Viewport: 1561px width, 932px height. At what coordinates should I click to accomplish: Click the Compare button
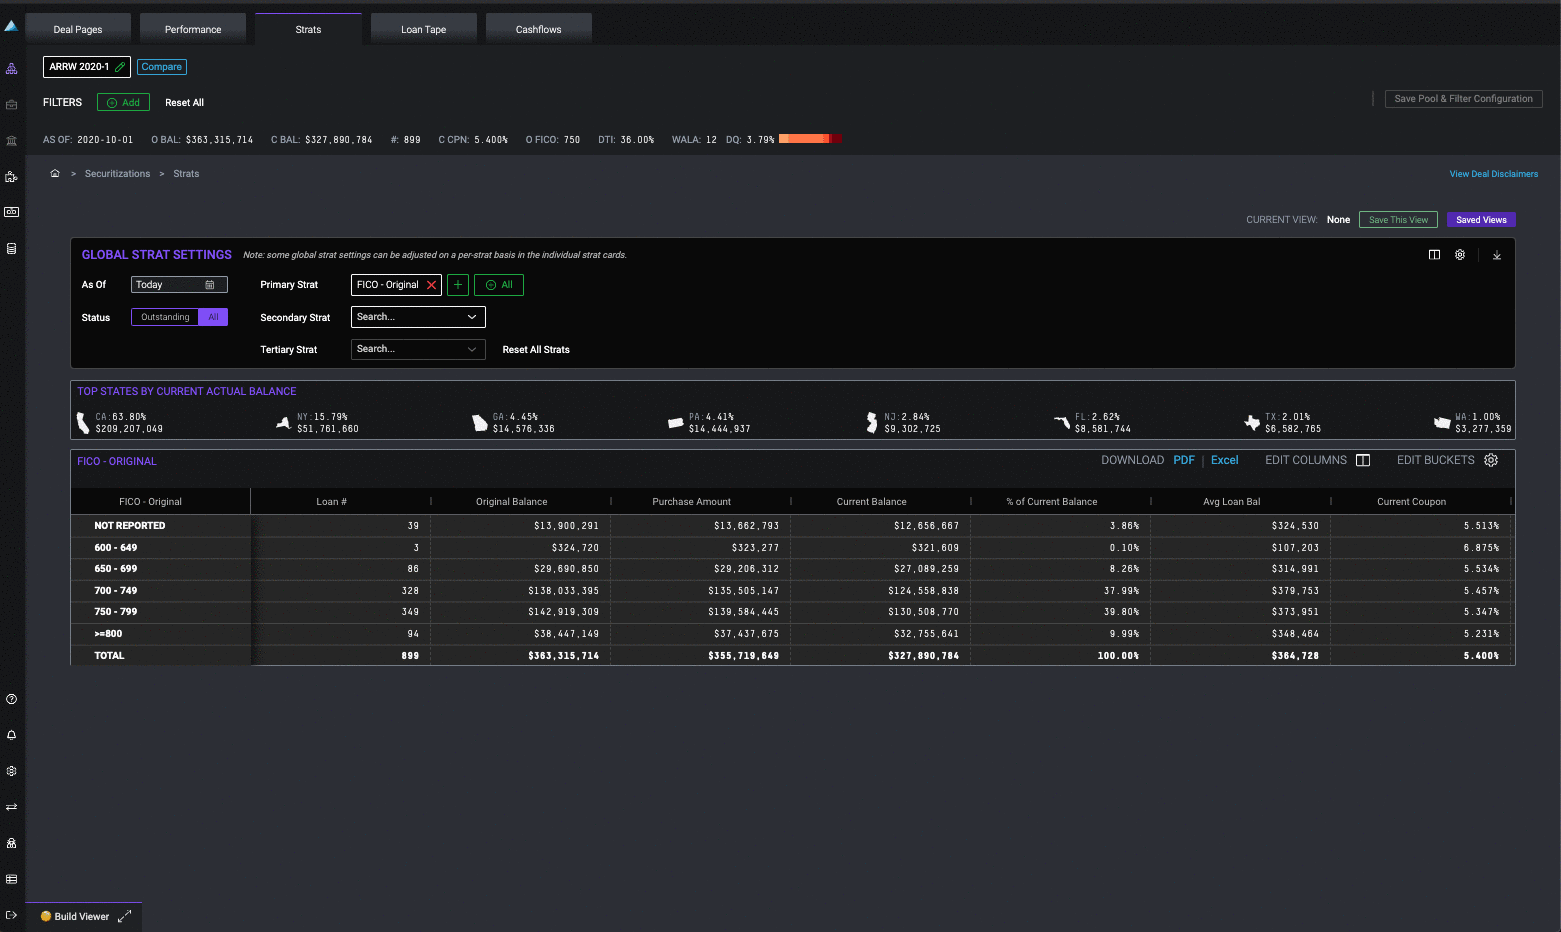click(162, 67)
